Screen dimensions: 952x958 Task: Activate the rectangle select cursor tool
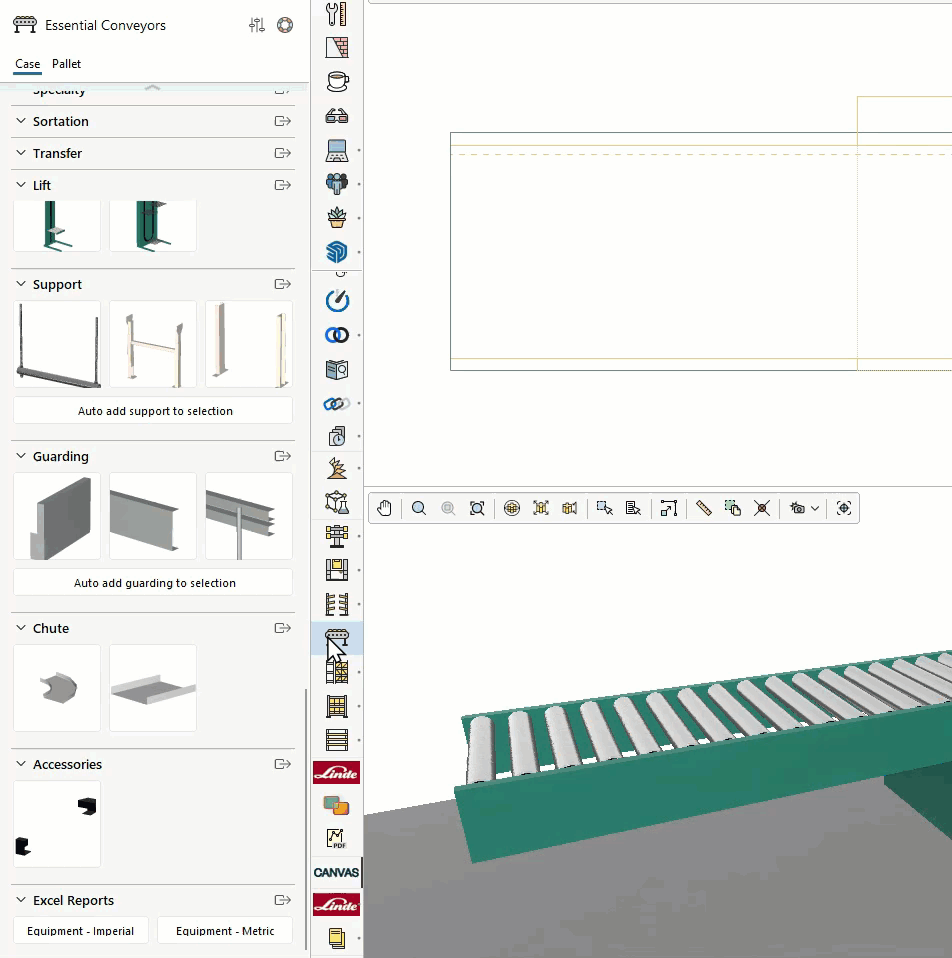tap(604, 508)
